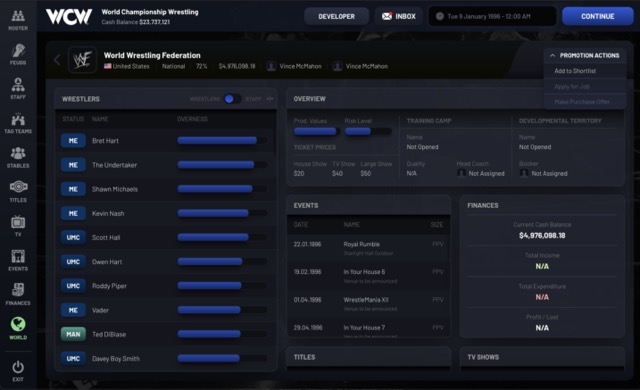Open the WrestleMania XII event
The width and height of the screenshot is (640, 390).
pyautogui.click(x=369, y=304)
